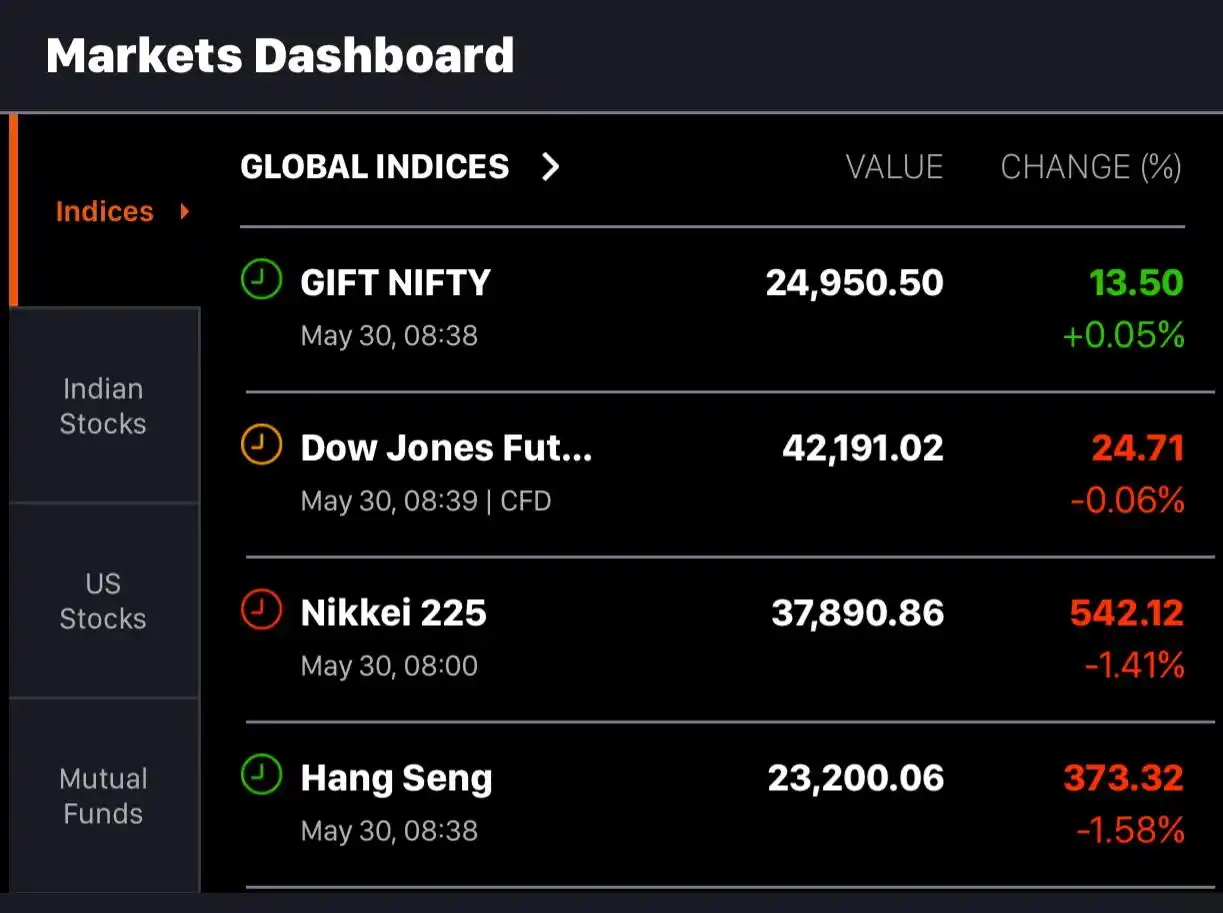Switch to the Indian Stocks tab

pyautogui.click(x=103, y=406)
